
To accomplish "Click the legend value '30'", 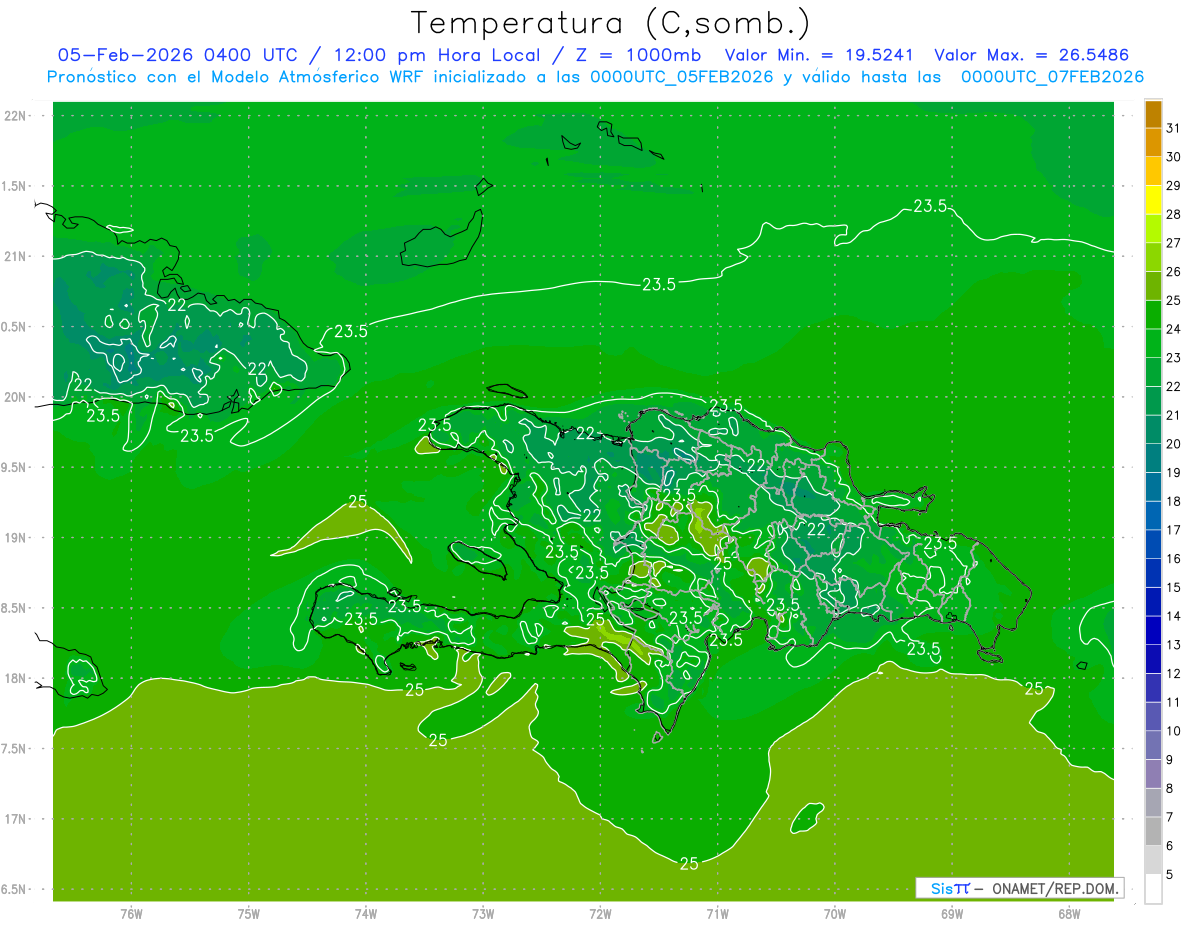I will pos(1173,157).
